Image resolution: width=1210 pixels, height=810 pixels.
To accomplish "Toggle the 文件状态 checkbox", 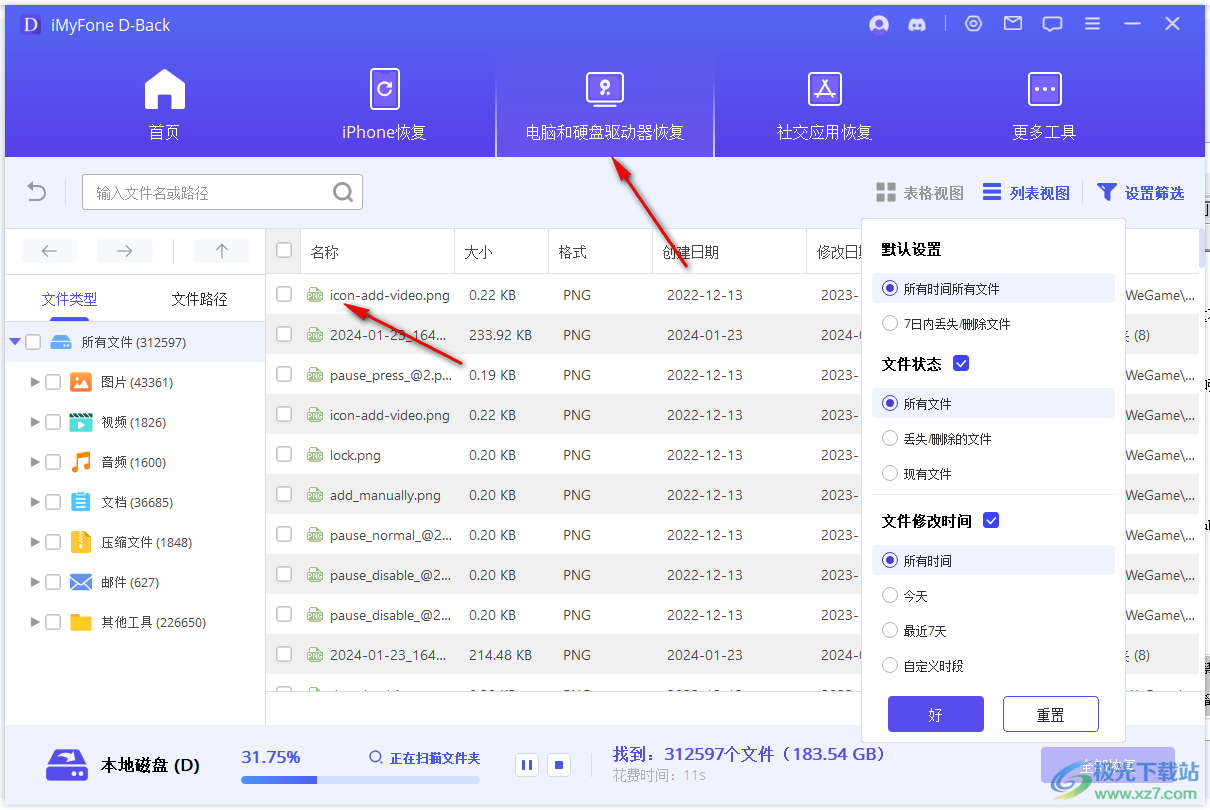I will 961,364.
